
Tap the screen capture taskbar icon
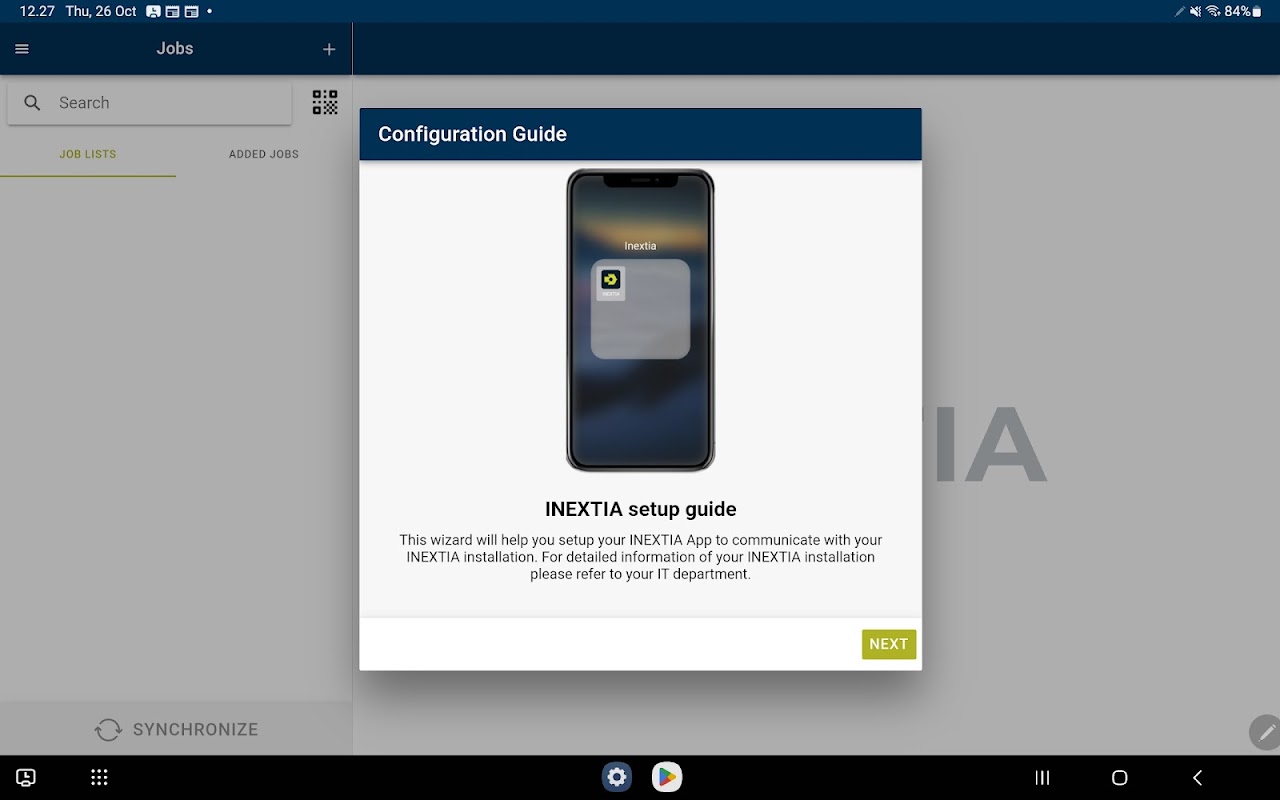tap(26, 777)
